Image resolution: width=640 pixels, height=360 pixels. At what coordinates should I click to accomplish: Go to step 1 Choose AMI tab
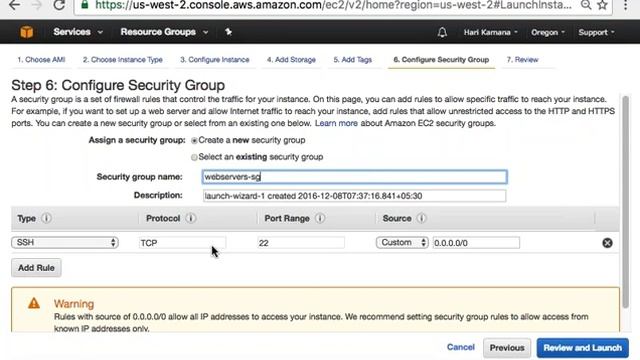coord(41,60)
